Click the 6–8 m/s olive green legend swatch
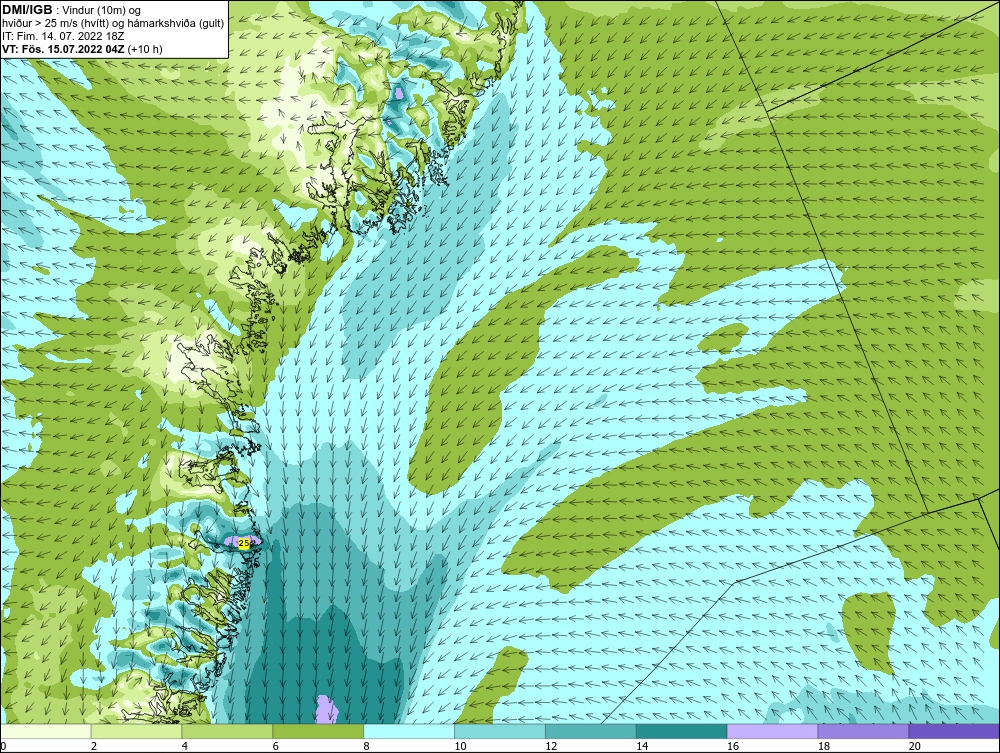1000x753 pixels. tap(318, 731)
